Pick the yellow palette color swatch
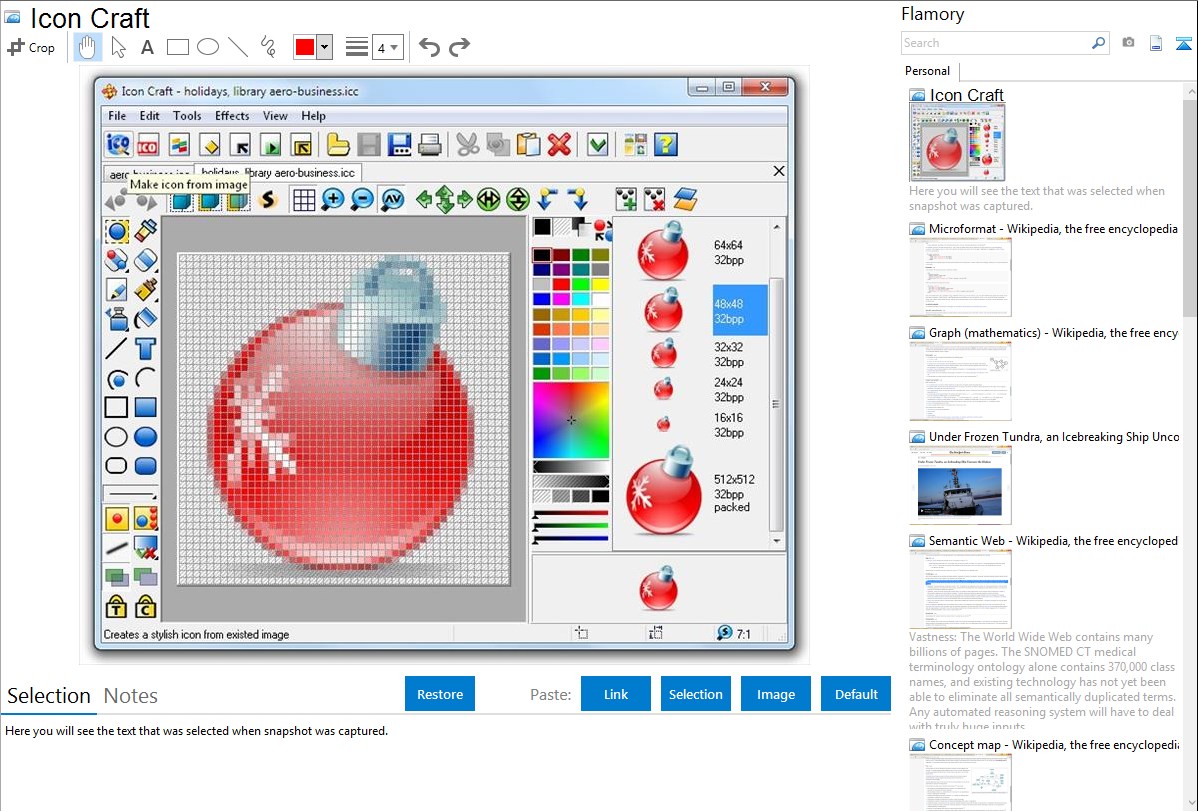Viewport: 1198px width, 811px height. pyautogui.click(x=601, y=284)
